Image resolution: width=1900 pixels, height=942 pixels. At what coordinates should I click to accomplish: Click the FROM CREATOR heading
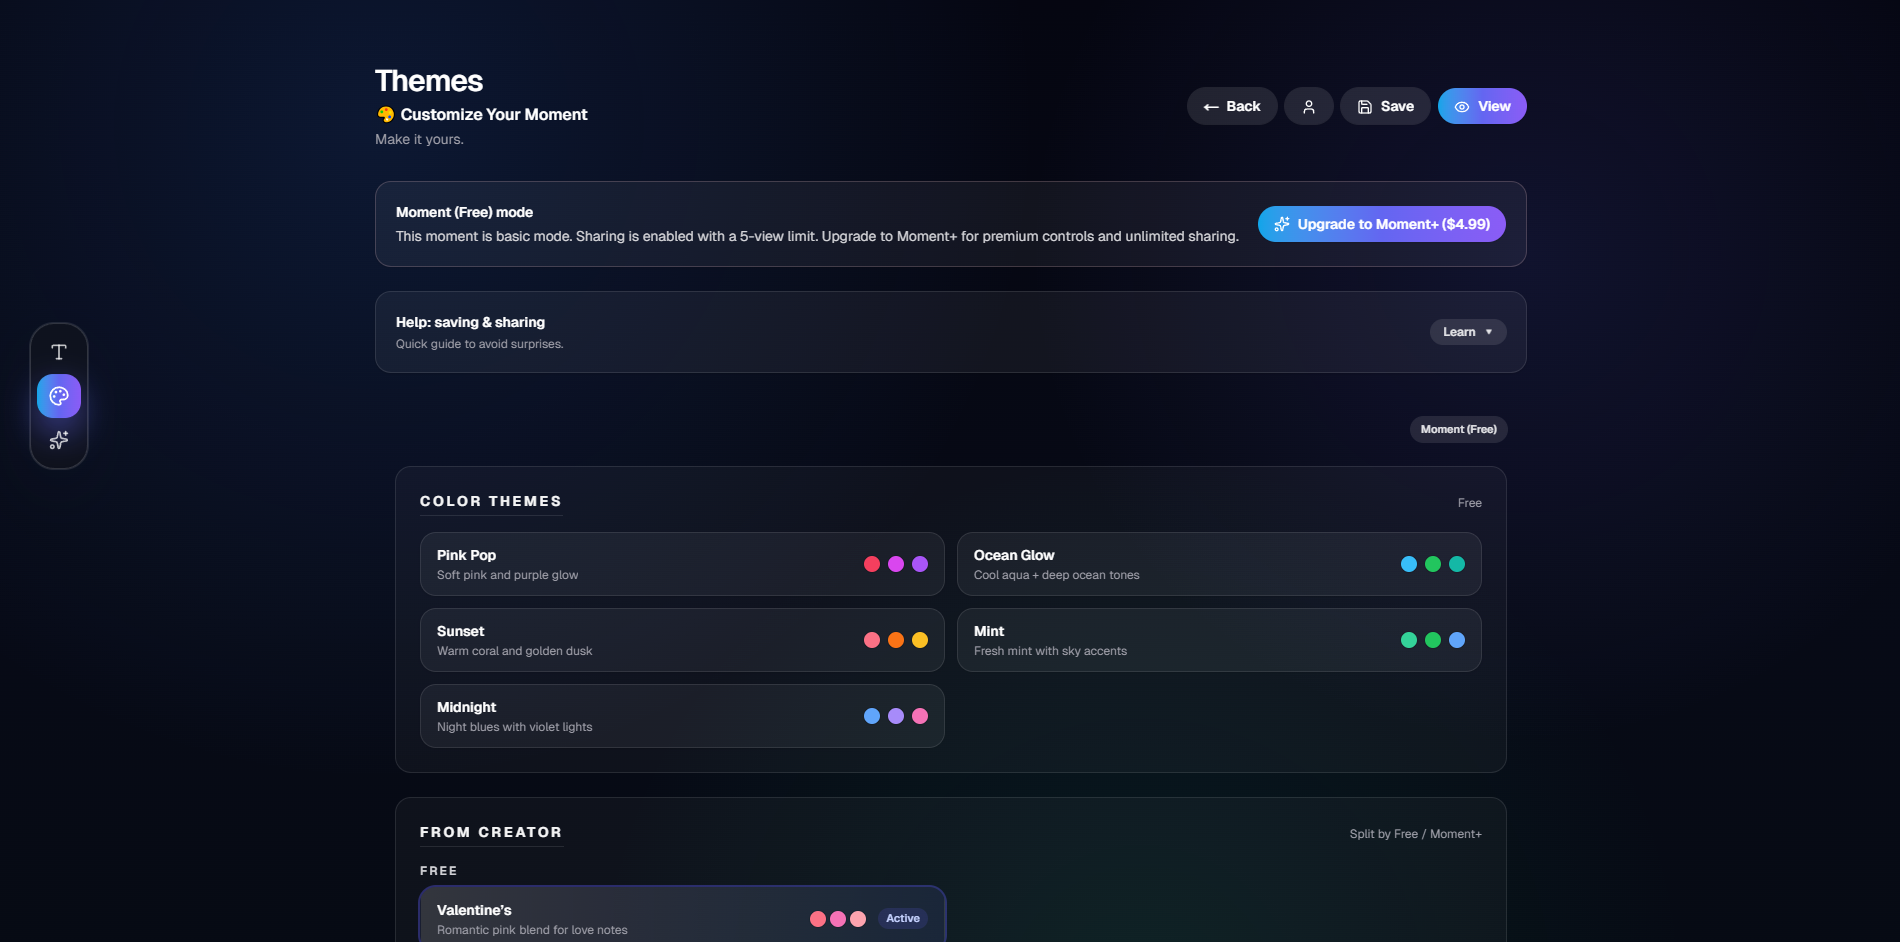click(x=491, y=832)
